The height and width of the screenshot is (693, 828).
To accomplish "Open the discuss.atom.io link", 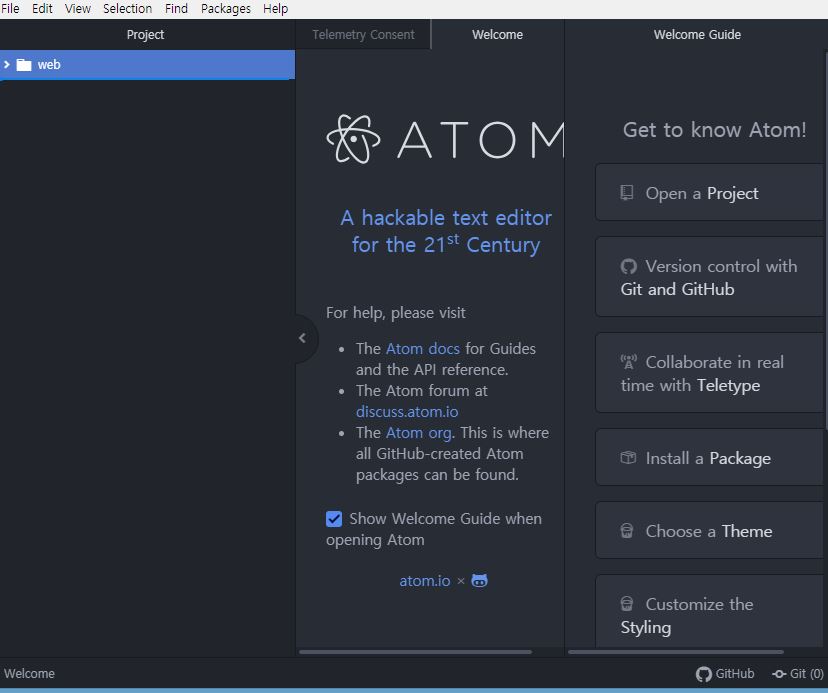I will (x=407, y=411).
